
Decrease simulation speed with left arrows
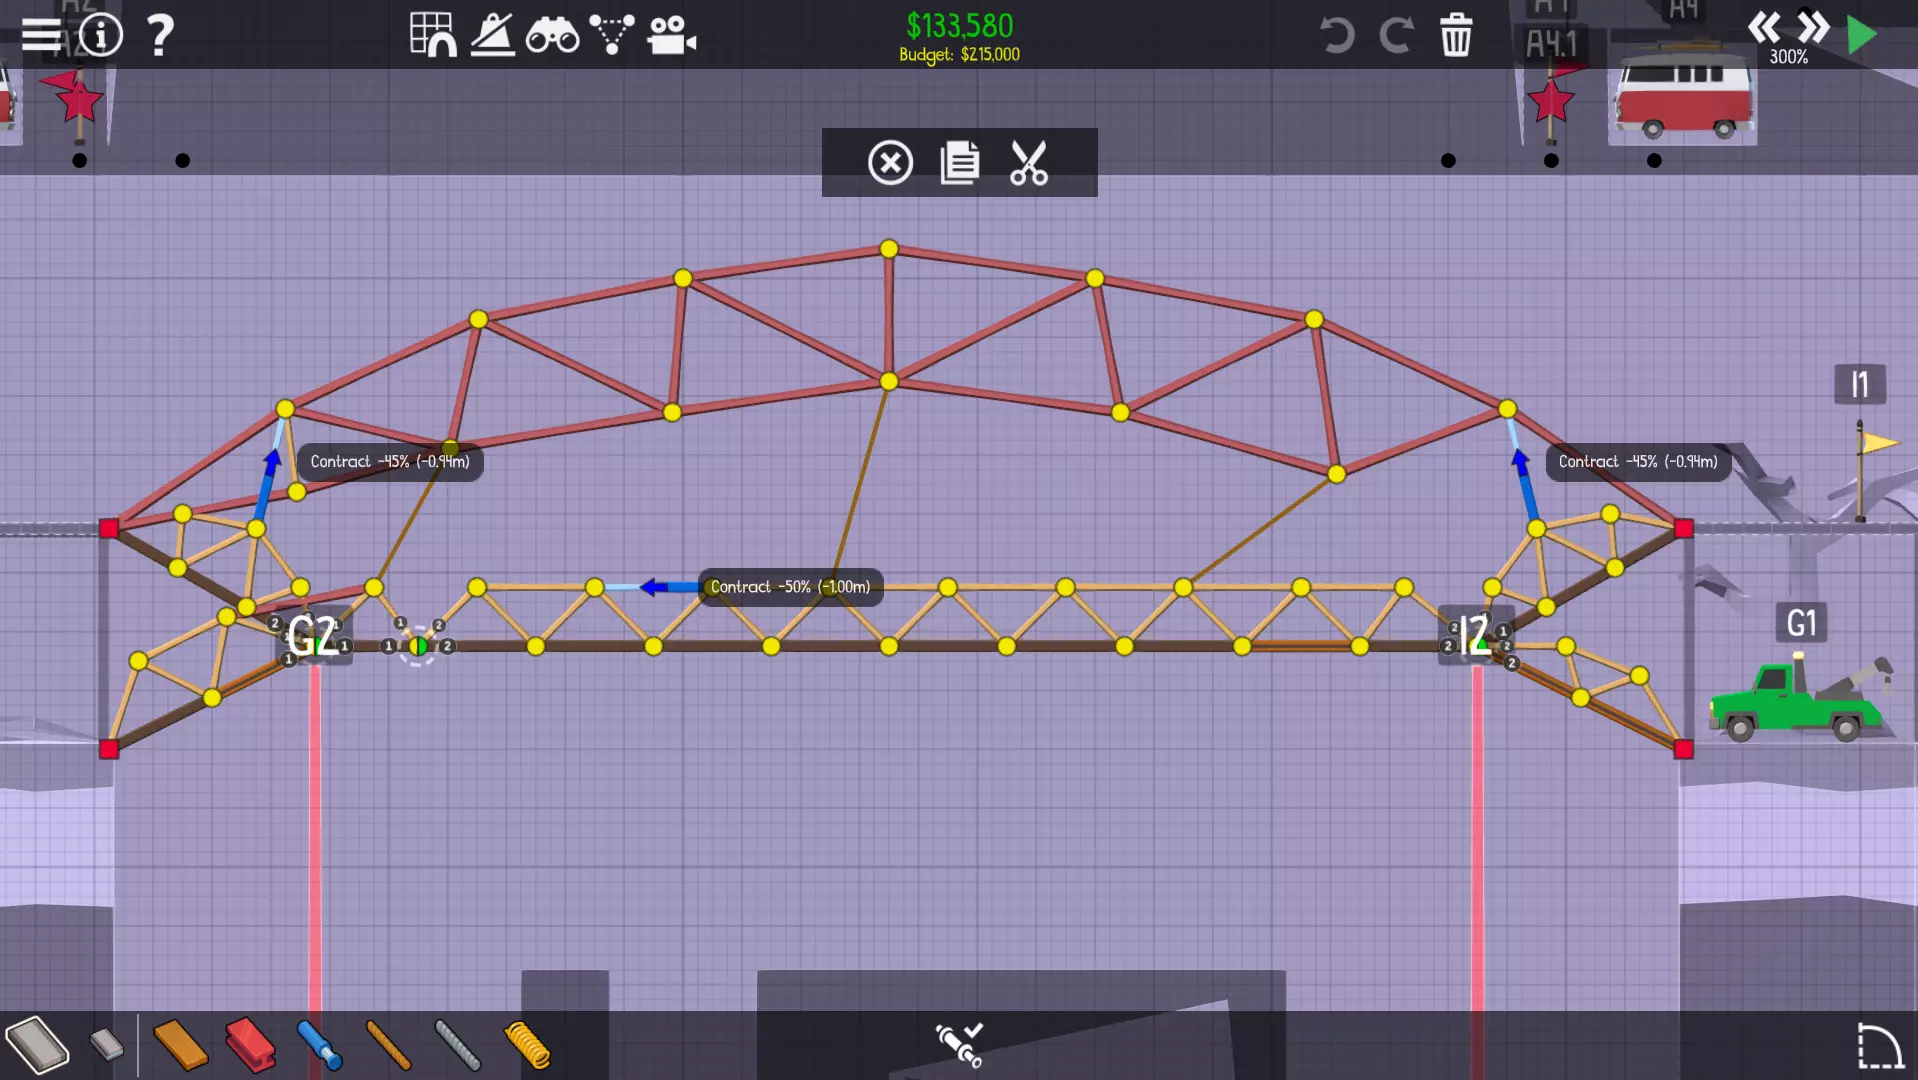point(1764,27)
